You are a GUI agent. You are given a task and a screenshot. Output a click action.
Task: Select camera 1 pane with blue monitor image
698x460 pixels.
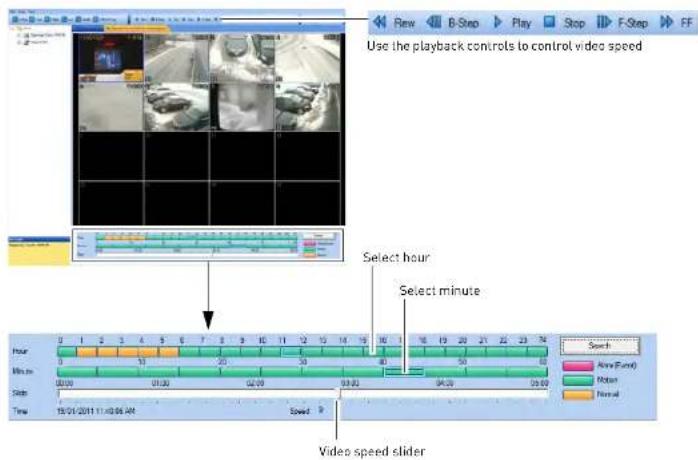pos(111,58)
